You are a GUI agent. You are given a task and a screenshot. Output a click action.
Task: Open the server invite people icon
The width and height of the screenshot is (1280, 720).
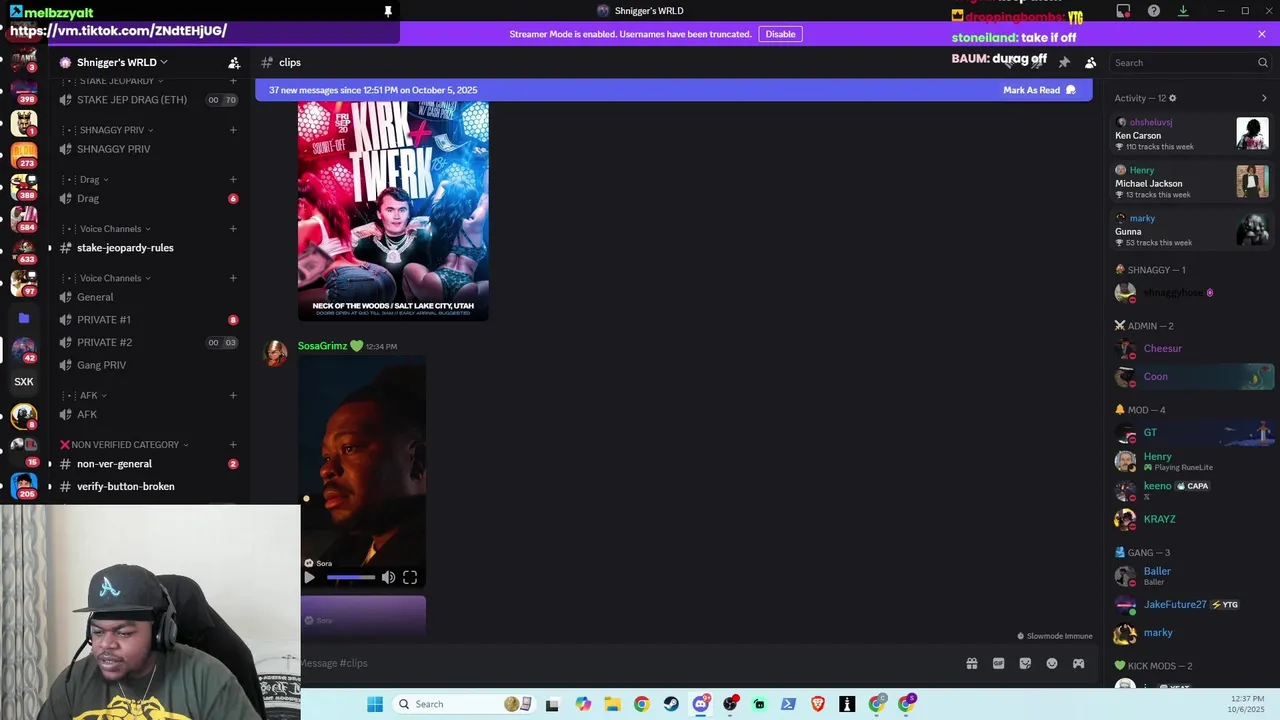coord(234,62)
